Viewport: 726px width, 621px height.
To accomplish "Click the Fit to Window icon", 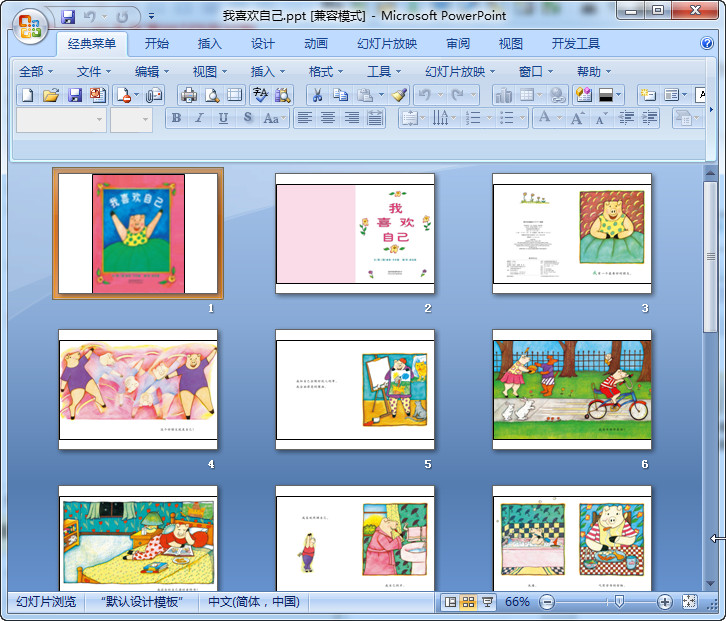I will click(689, 602).
